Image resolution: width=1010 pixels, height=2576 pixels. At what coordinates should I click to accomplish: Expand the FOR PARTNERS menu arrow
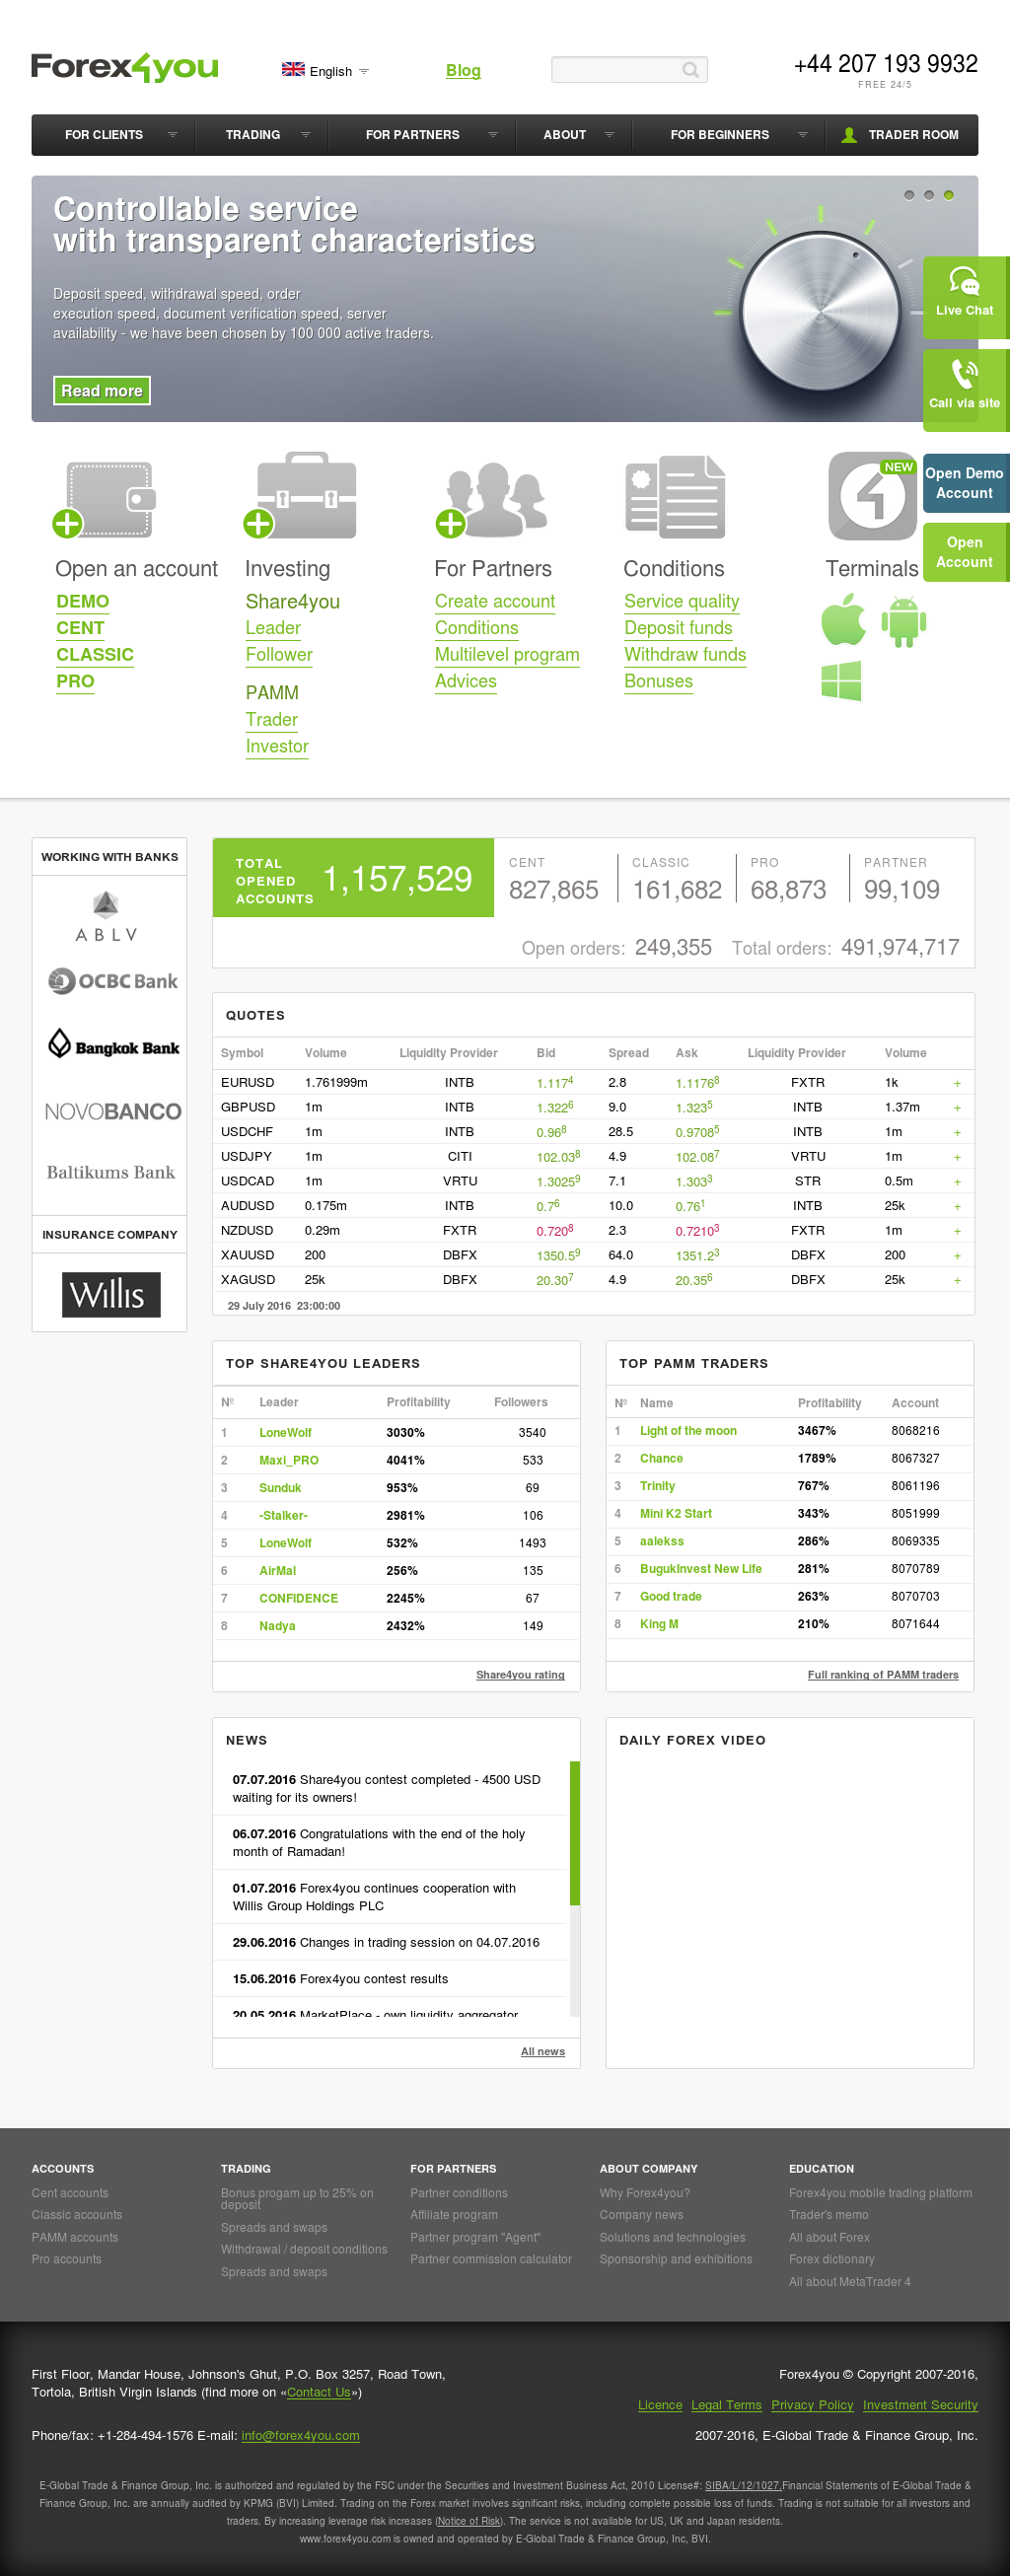pos(492,135)
